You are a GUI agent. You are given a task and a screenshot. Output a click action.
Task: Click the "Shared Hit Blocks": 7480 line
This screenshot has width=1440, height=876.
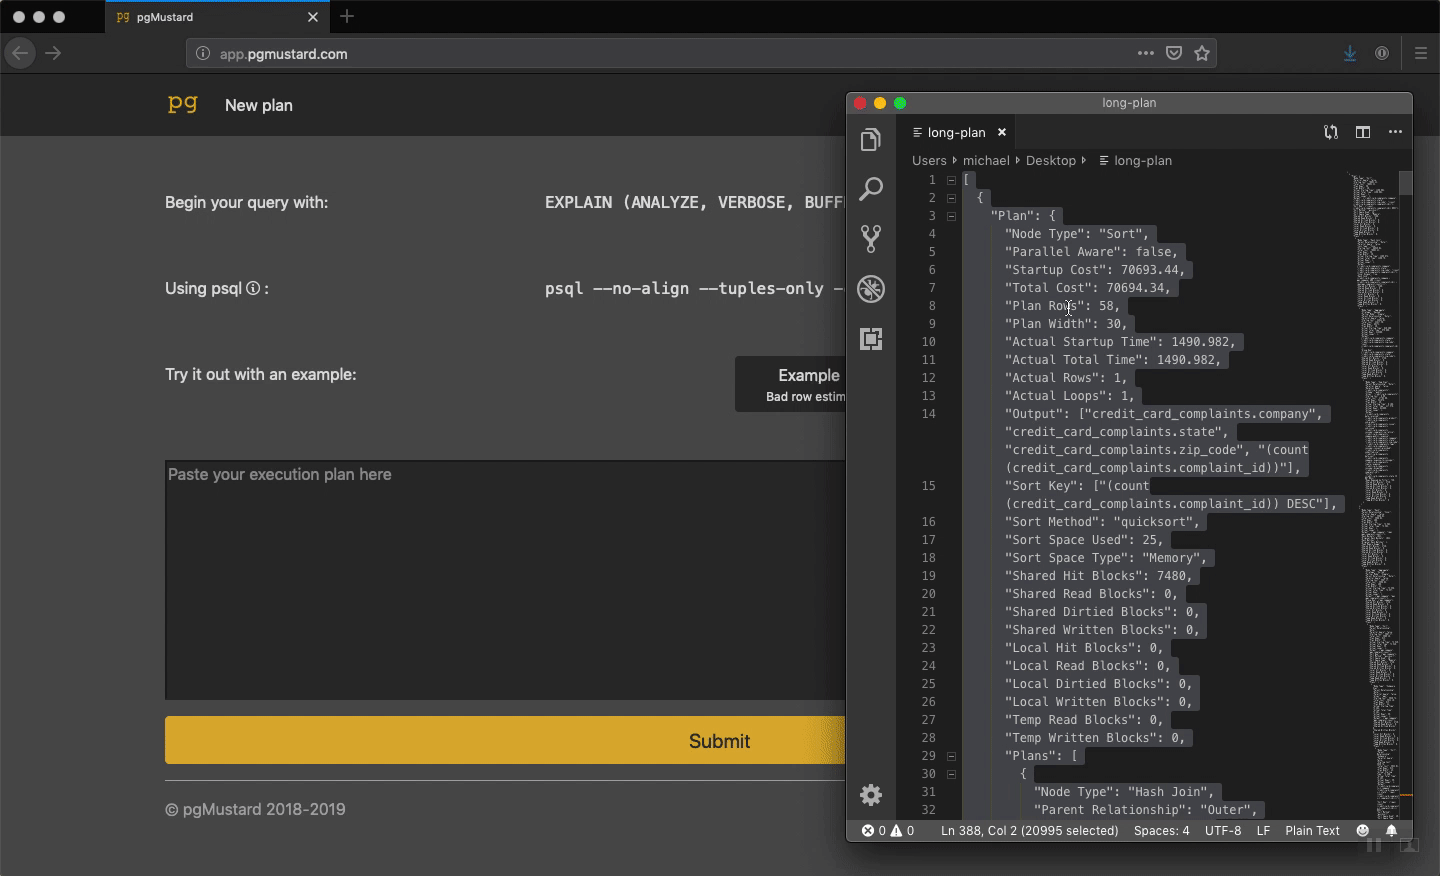pyautogui.click(x=1100, y=576)
